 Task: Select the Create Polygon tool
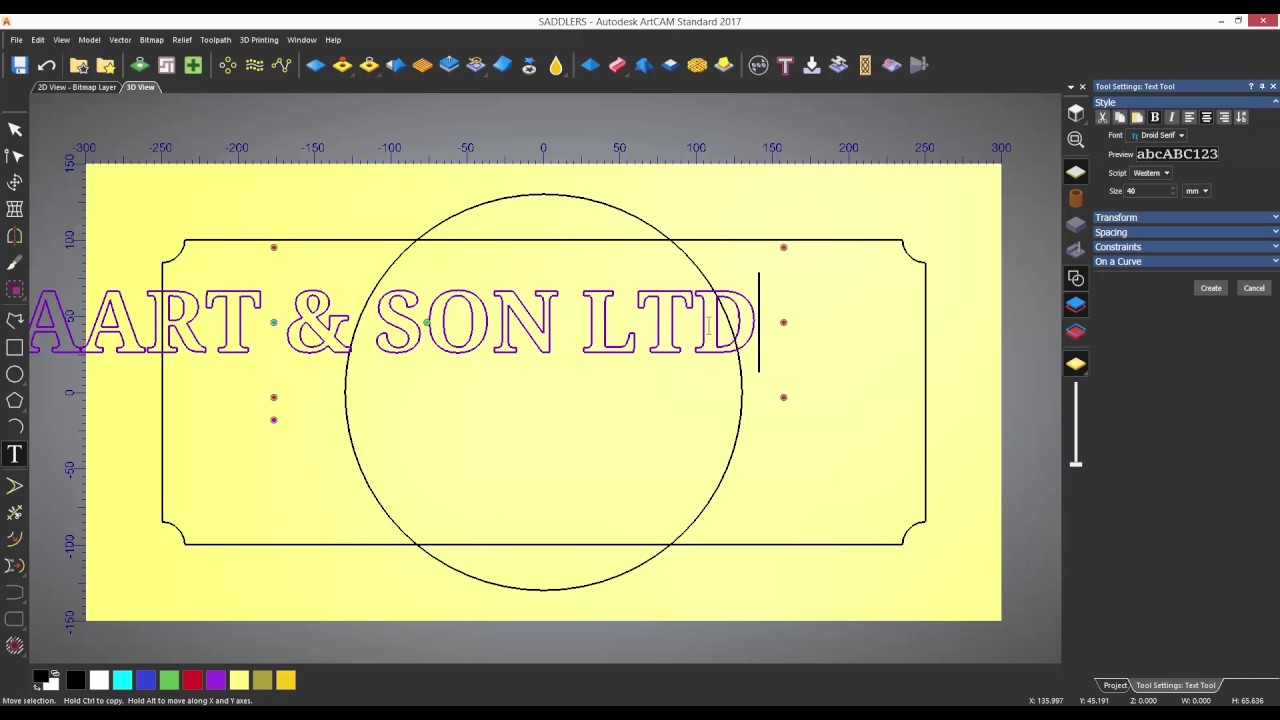tap(15, 400)
